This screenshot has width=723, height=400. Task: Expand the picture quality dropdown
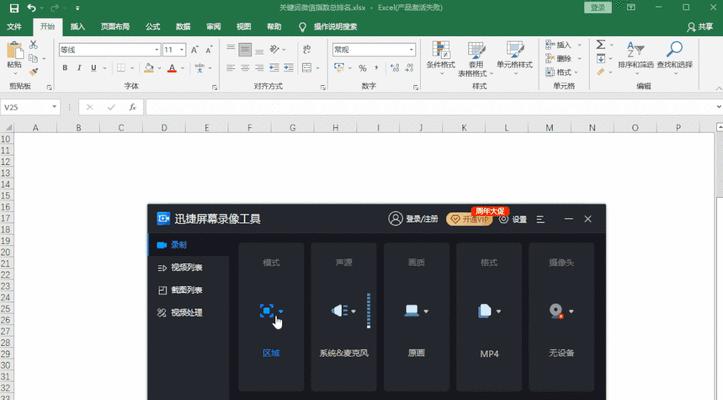point(426,311)
